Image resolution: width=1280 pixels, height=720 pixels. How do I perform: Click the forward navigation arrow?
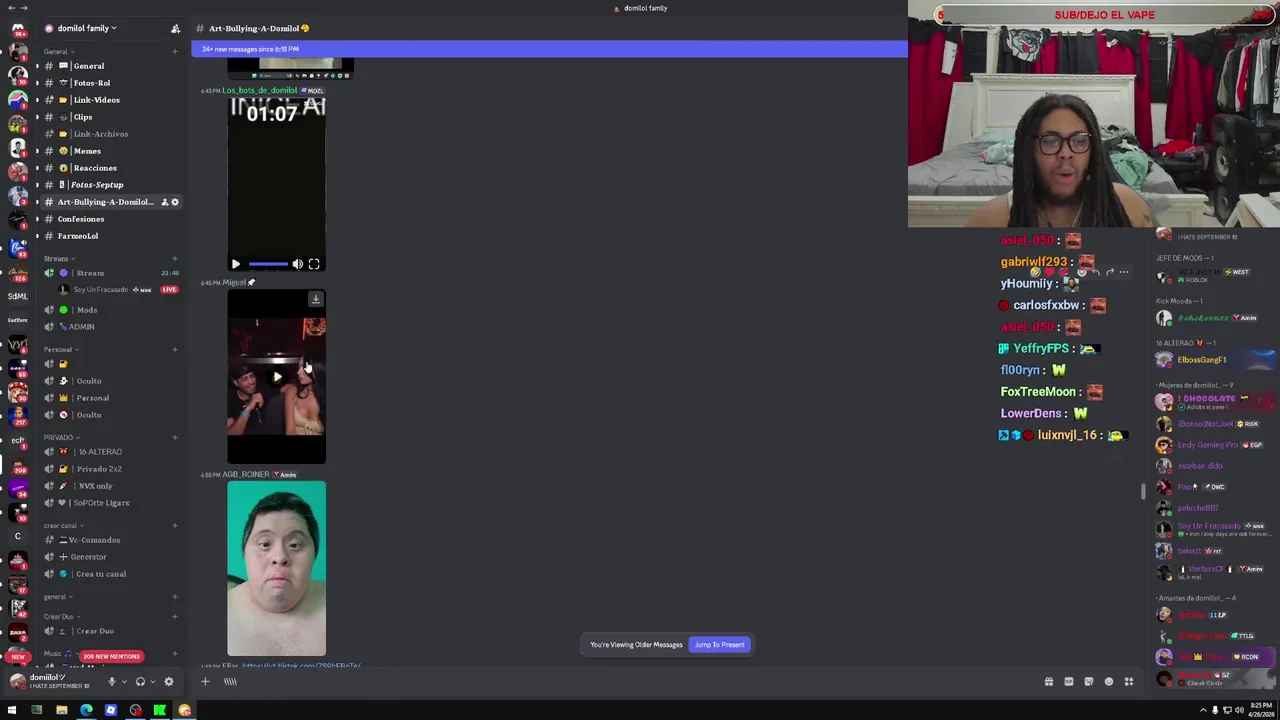[x=24, y=8]
